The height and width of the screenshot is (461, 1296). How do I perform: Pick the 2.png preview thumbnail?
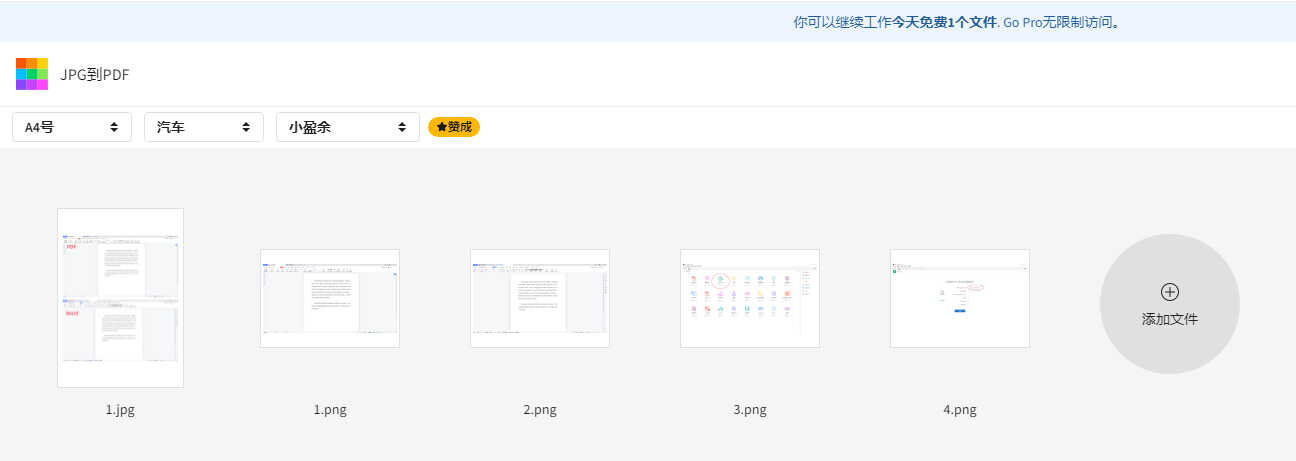tap(540, 298)
